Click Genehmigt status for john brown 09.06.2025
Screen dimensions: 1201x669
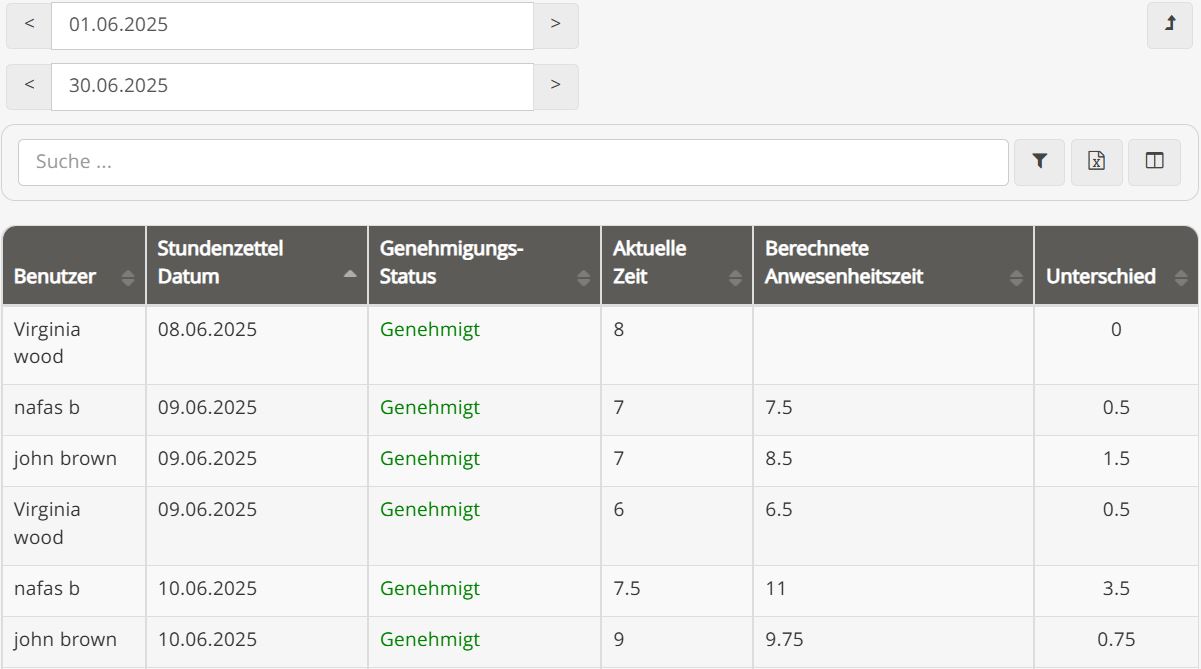click(x=430, y=458)
